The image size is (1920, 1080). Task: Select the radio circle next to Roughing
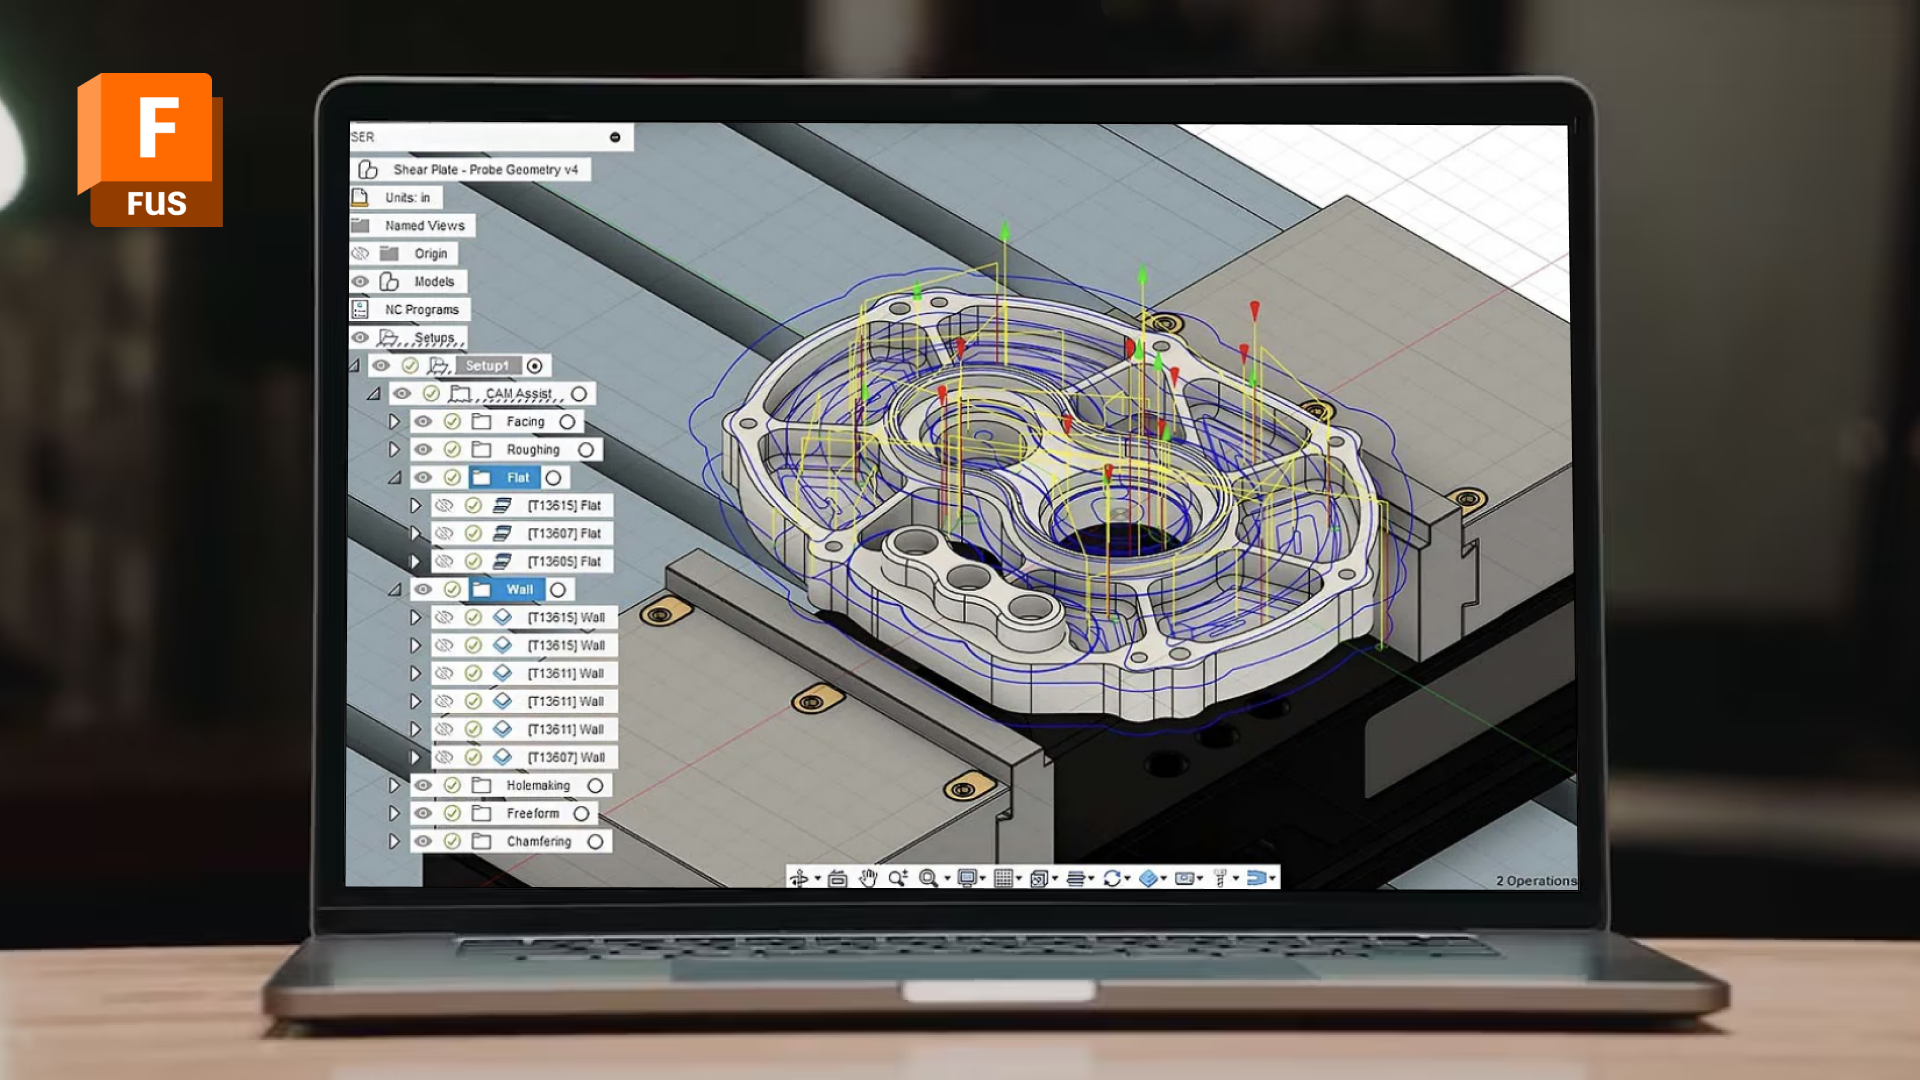586,450
